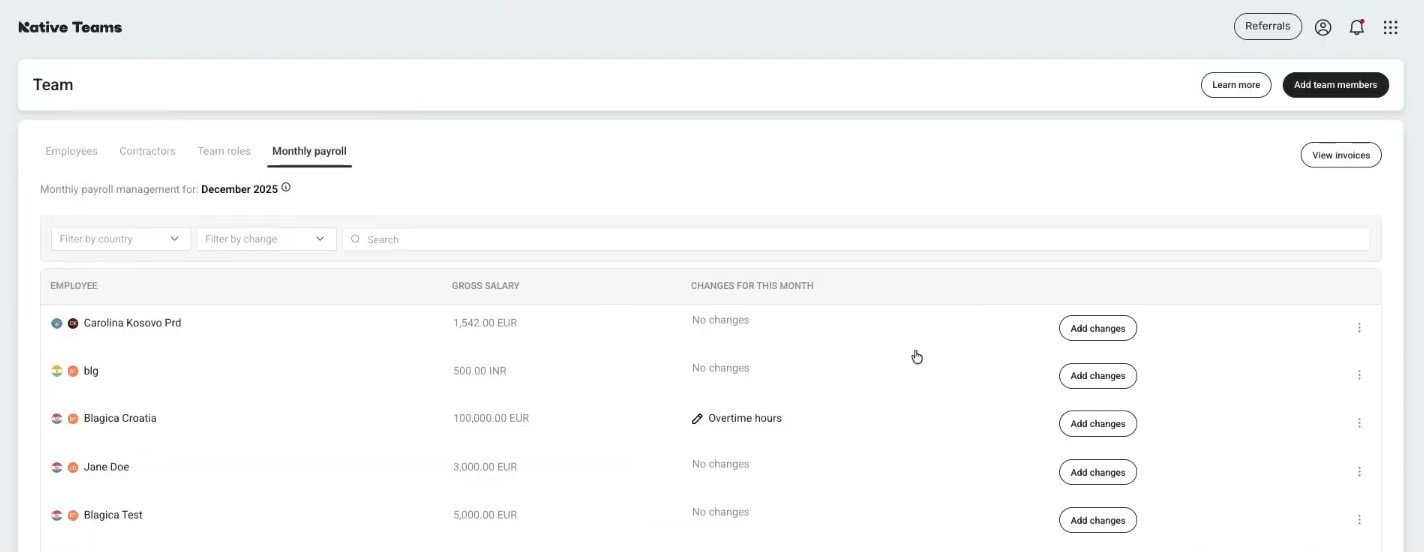The width and height of the screenshot is (1424, 552).
Task: Open more options for Jane Doe
Action: (1359, 472)
